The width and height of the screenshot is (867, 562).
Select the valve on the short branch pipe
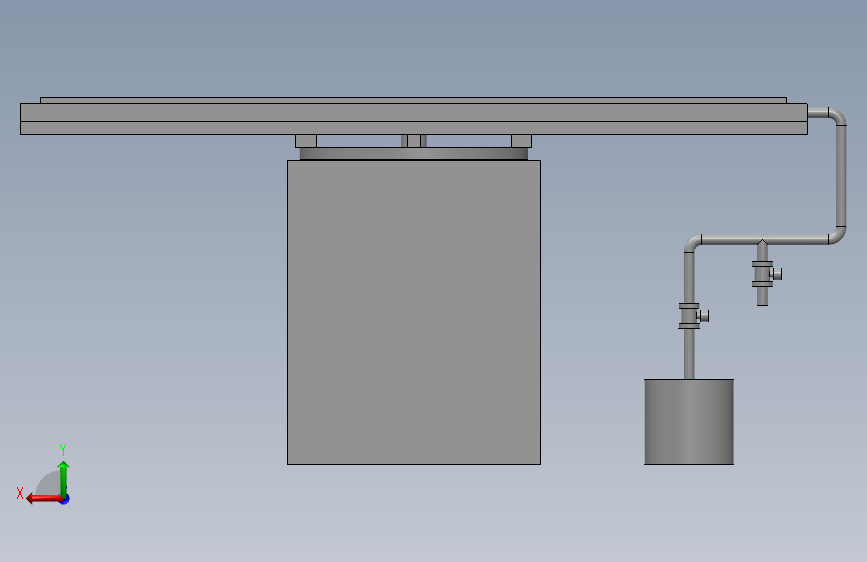coord(765,274)
